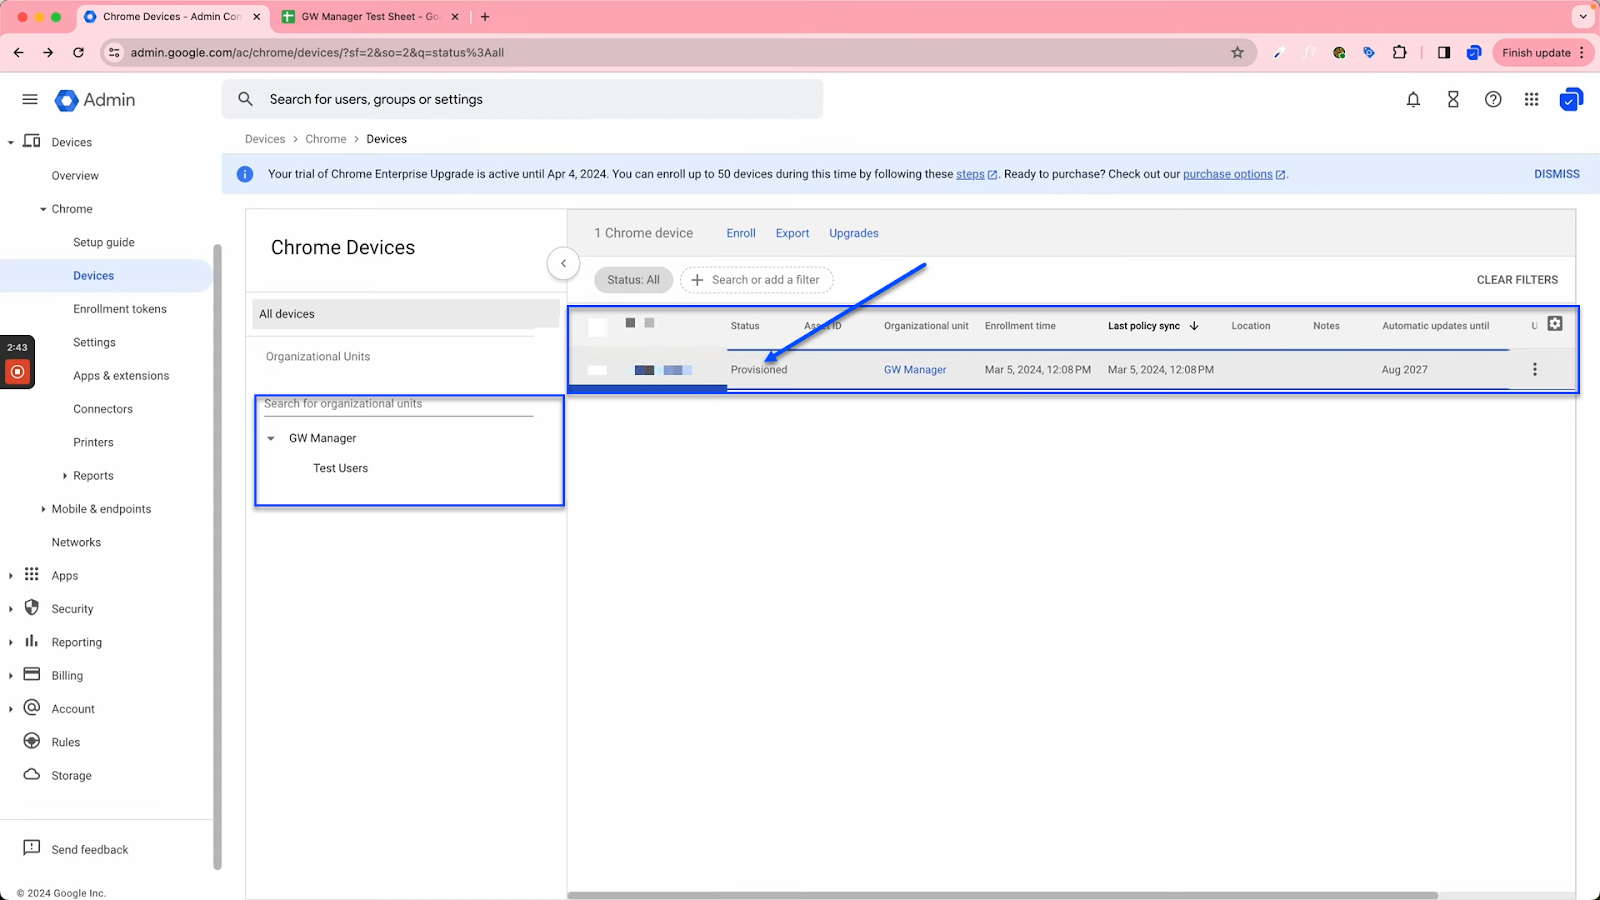
Task: Click the Send feedback icon
Action: click(x=32, y=848)
